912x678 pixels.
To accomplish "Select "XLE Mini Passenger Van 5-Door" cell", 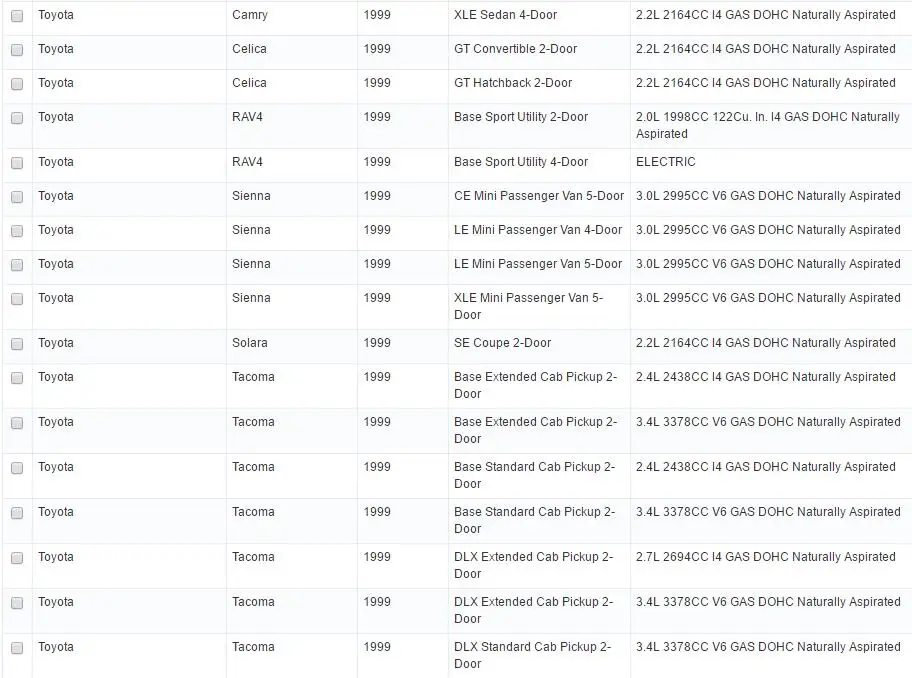I will (528, 306).
